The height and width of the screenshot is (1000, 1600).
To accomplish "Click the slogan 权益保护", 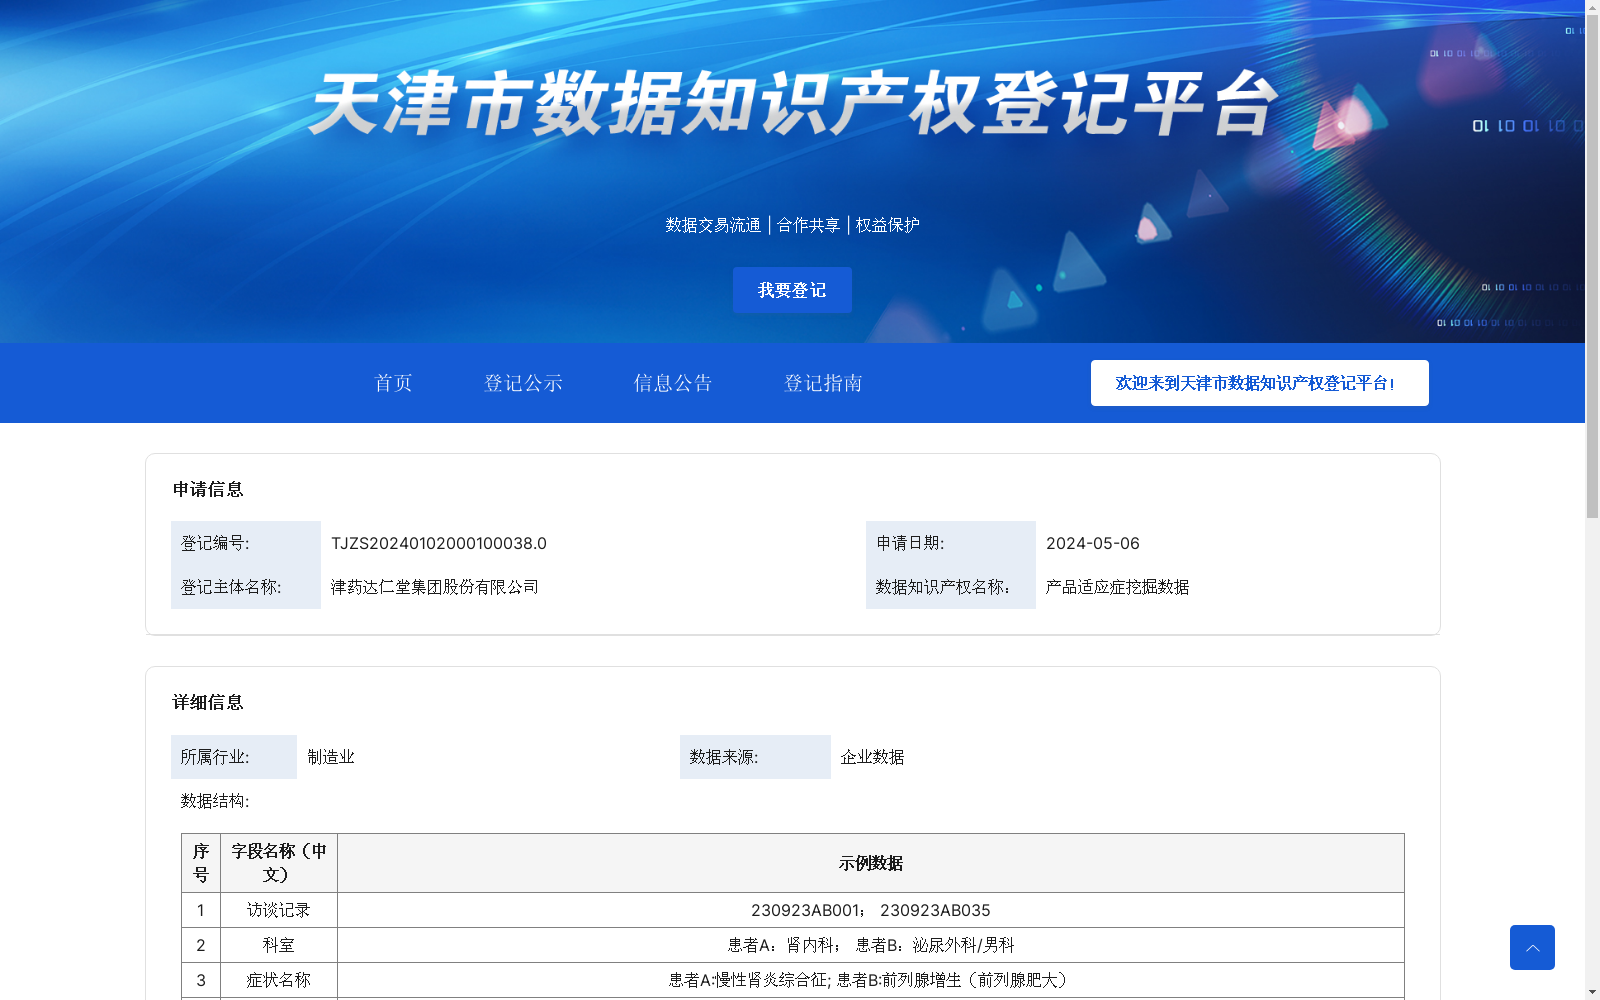I will [888, 225].
